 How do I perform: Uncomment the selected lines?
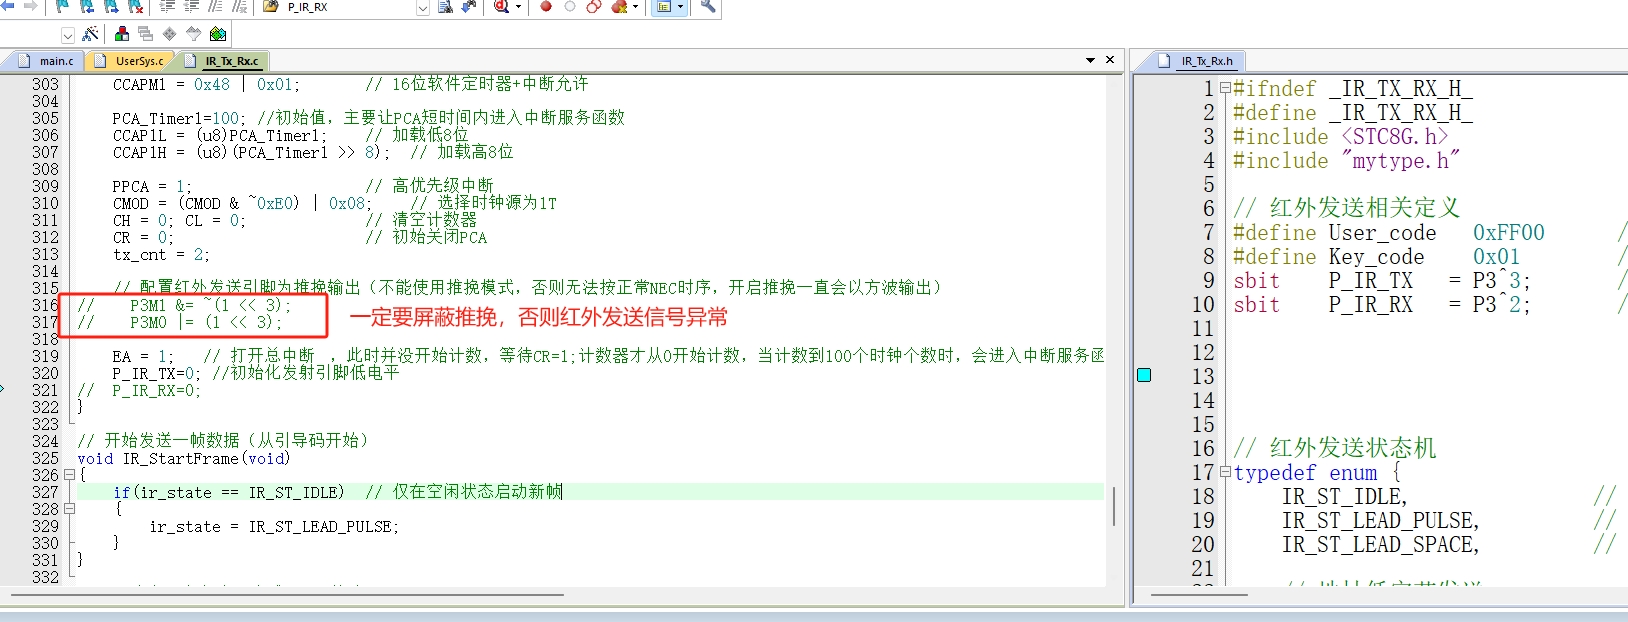240,6
